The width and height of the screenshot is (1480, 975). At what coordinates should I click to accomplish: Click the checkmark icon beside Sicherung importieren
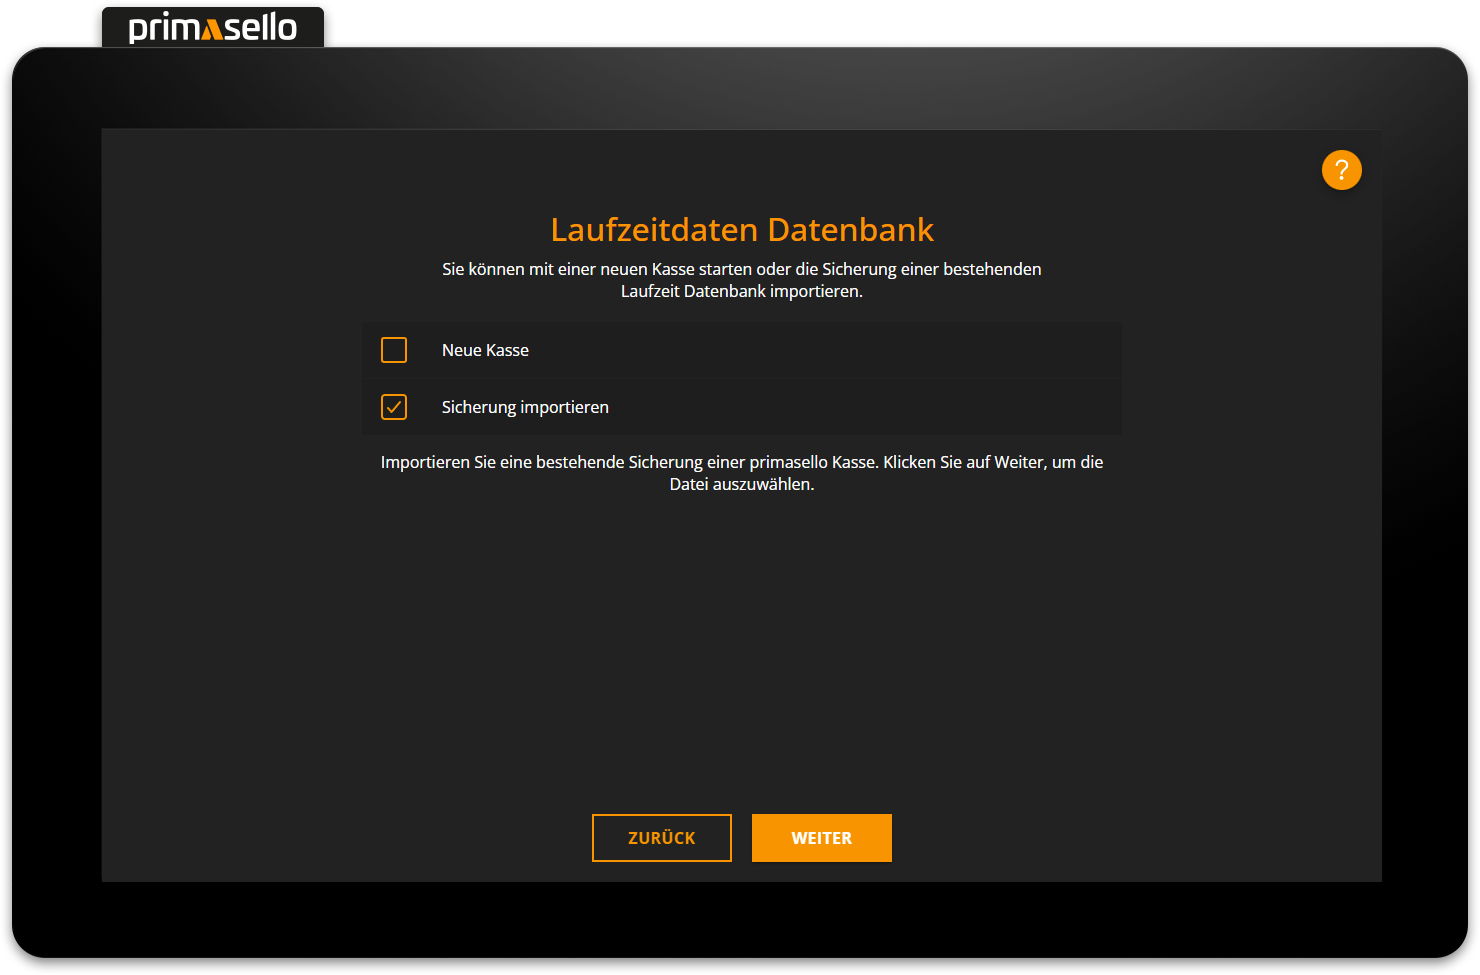click(394, 407)
